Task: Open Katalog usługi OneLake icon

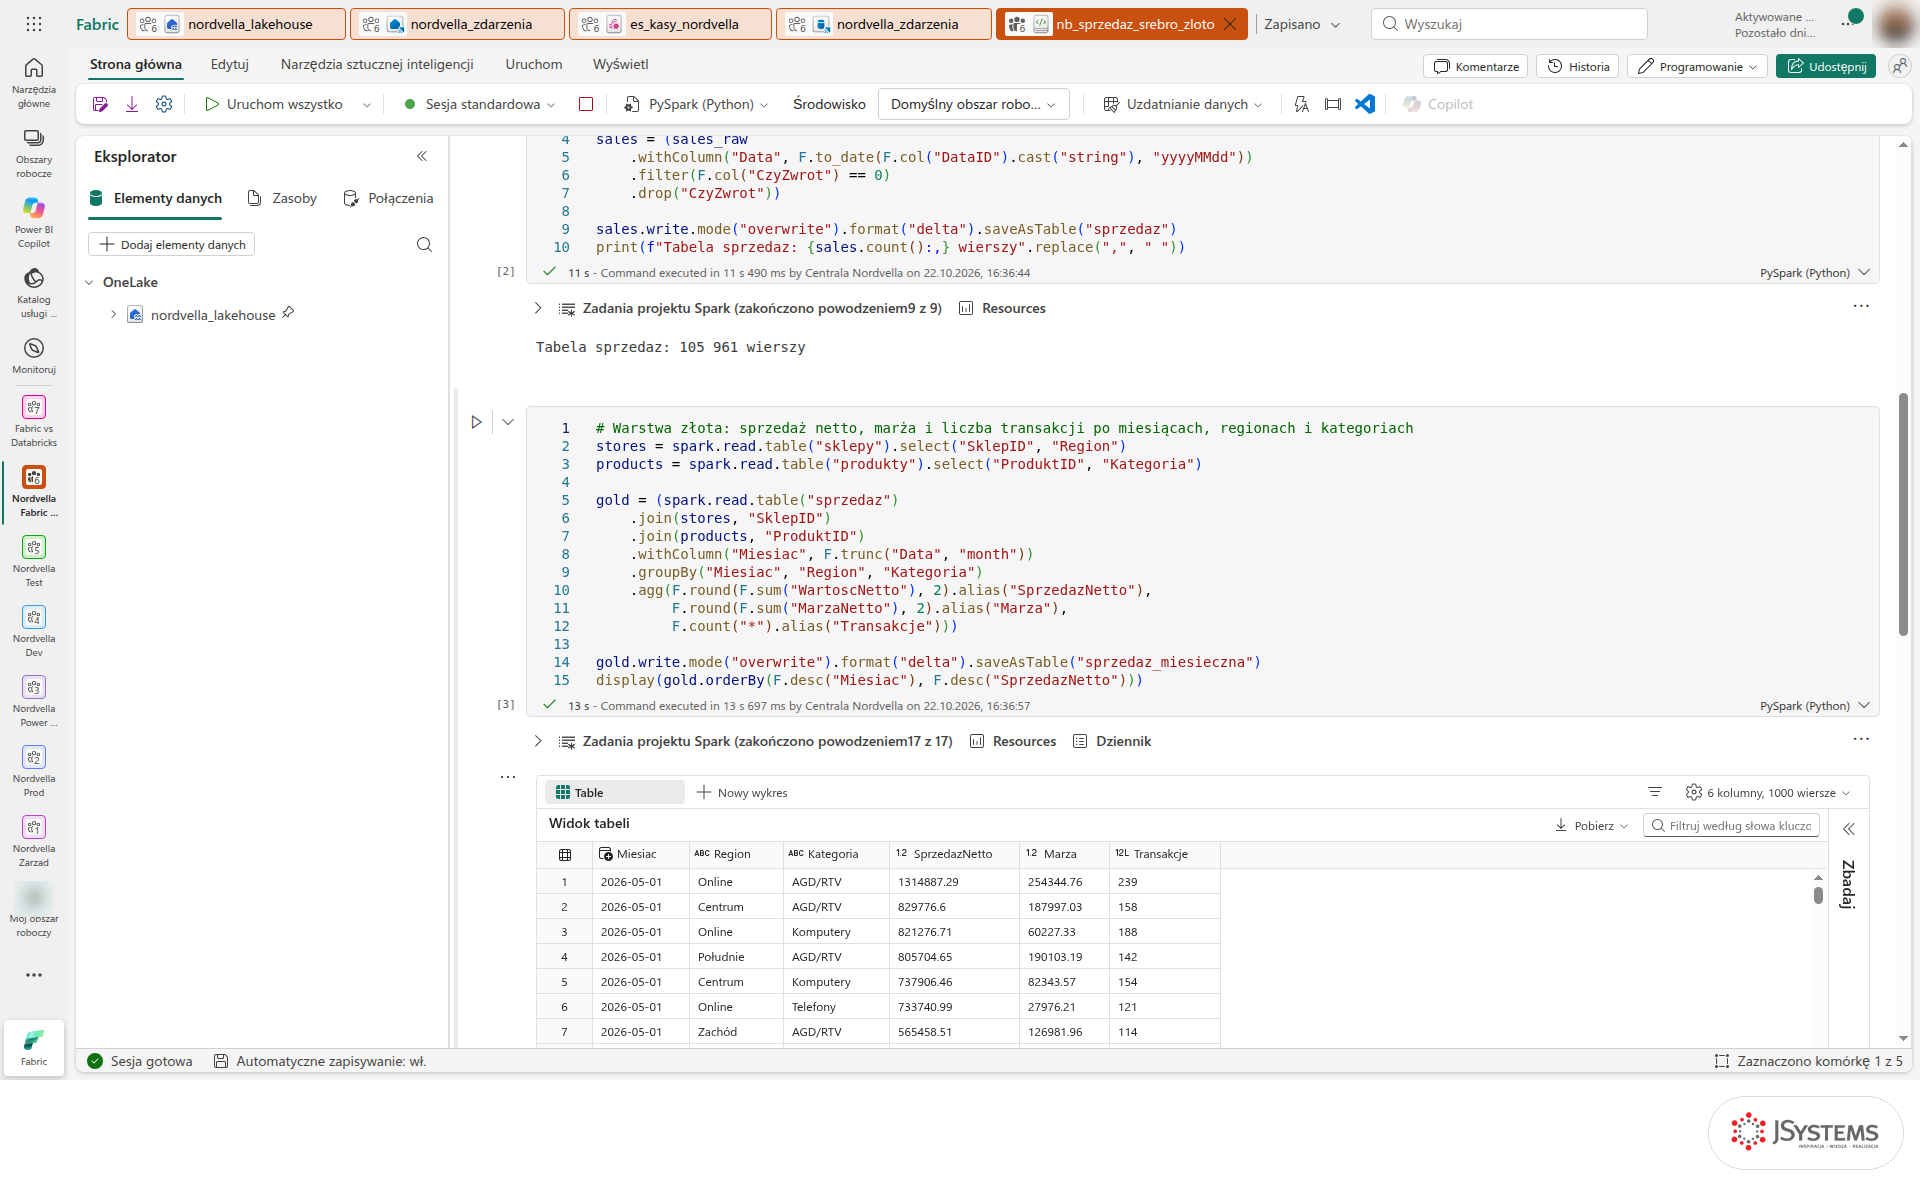Action: [x=34, y=292]
